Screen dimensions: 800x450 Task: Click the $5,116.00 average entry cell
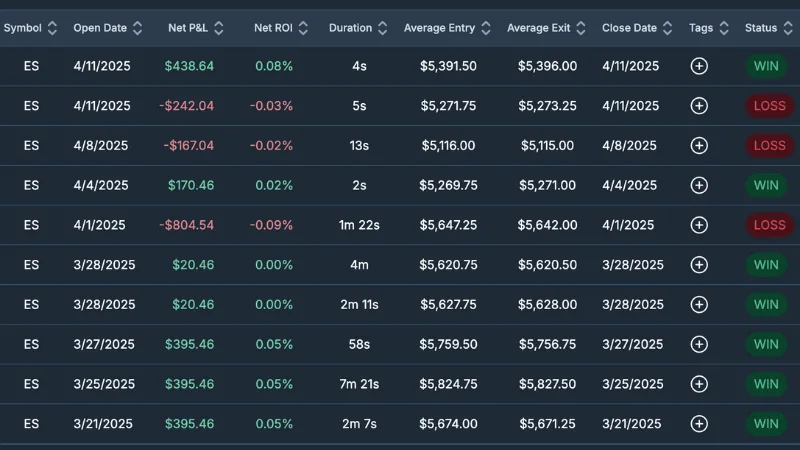(x=448, y=145)
